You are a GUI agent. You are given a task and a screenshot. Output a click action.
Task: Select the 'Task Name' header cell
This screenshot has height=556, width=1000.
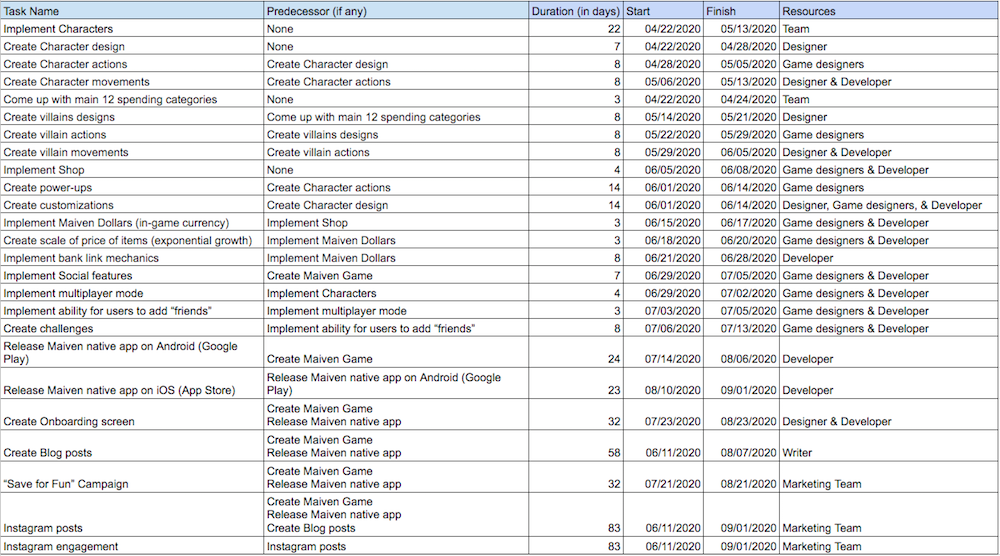point(132,11)
